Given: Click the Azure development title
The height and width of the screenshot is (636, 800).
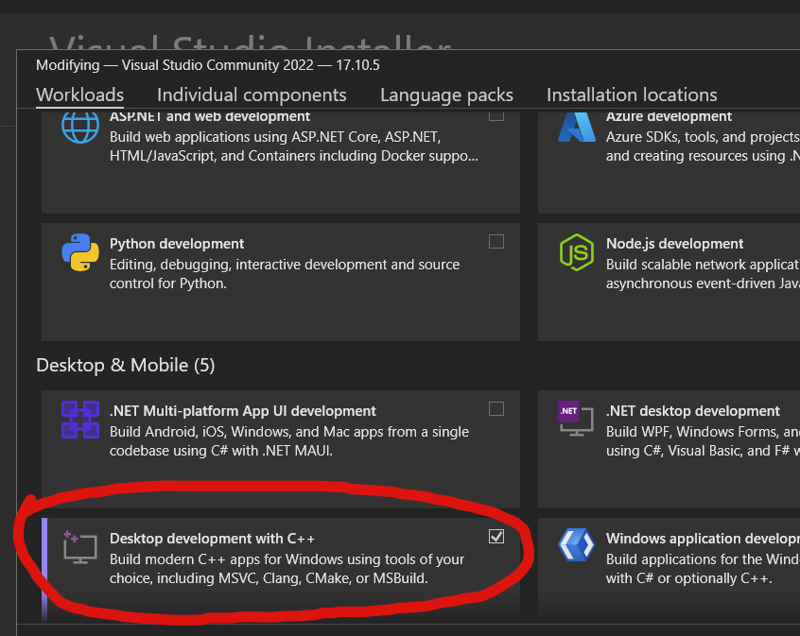Looking at the screenshot, I should point(669,117).
